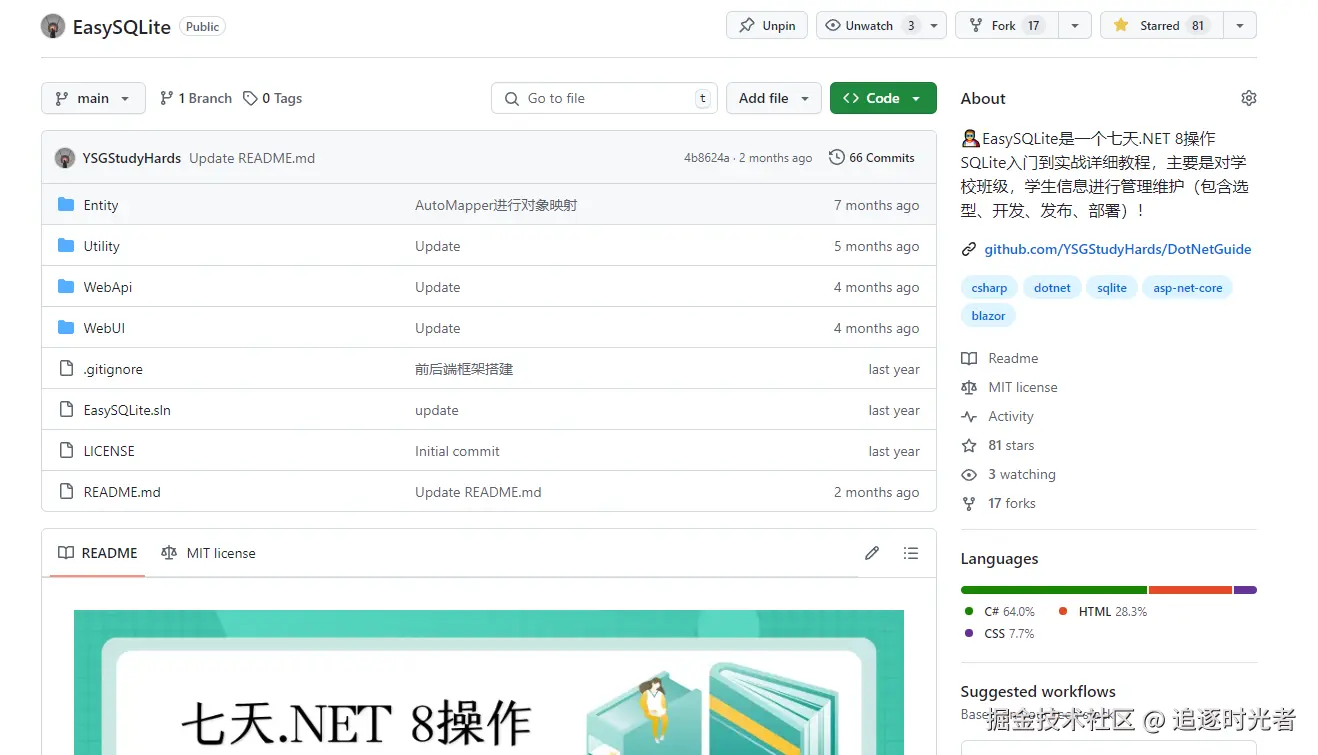This screenshot has width=1318, height=755.
Task: Switch to the README tab
Action: tap(98, 553)
